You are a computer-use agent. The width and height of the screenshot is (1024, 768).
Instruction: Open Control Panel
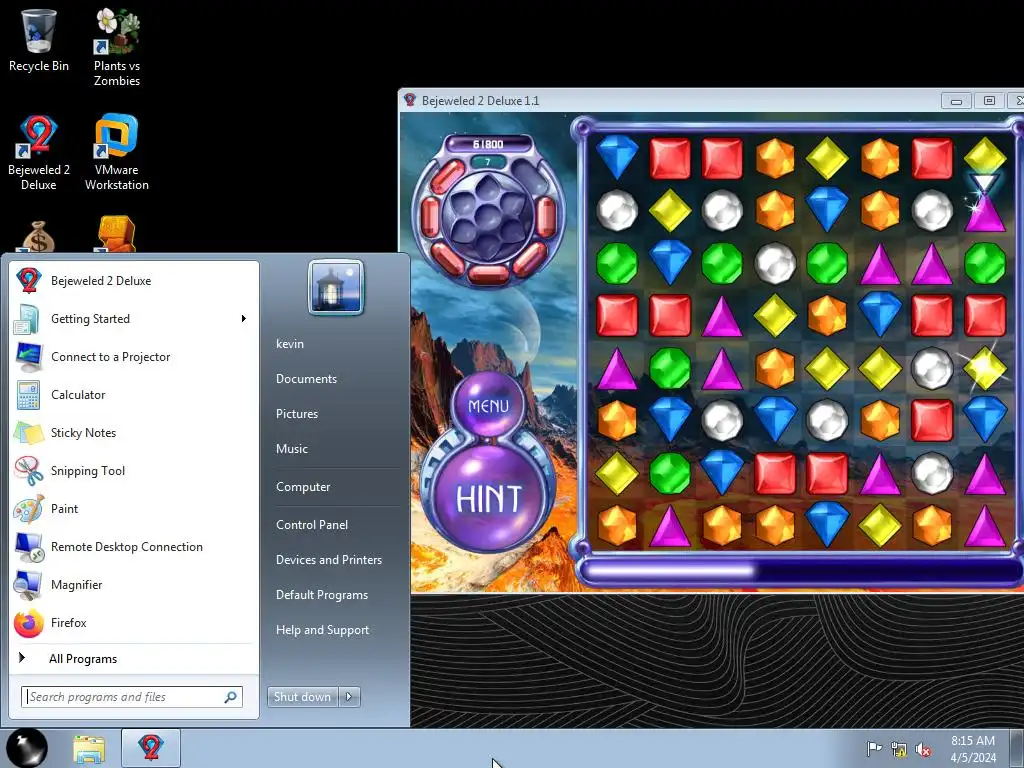click(312, 524)
